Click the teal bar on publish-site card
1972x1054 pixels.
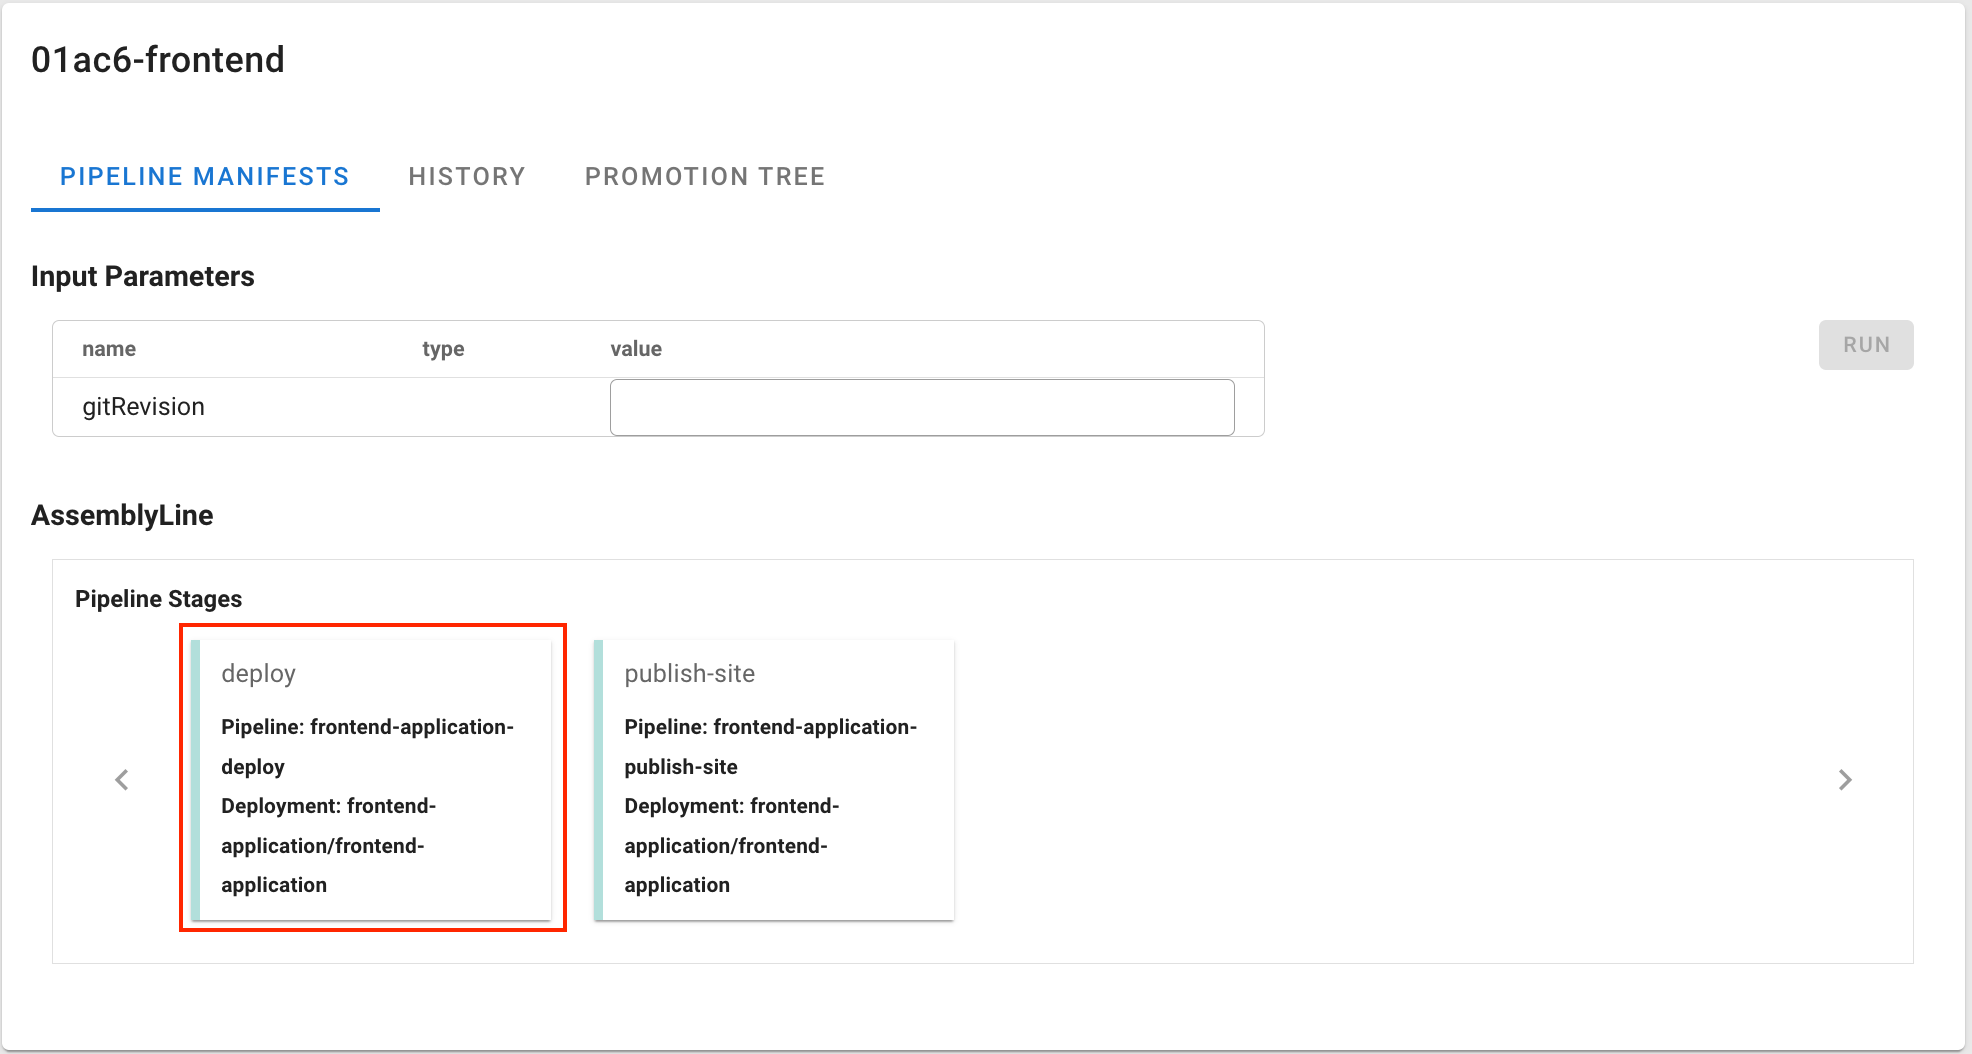[599, 780]
